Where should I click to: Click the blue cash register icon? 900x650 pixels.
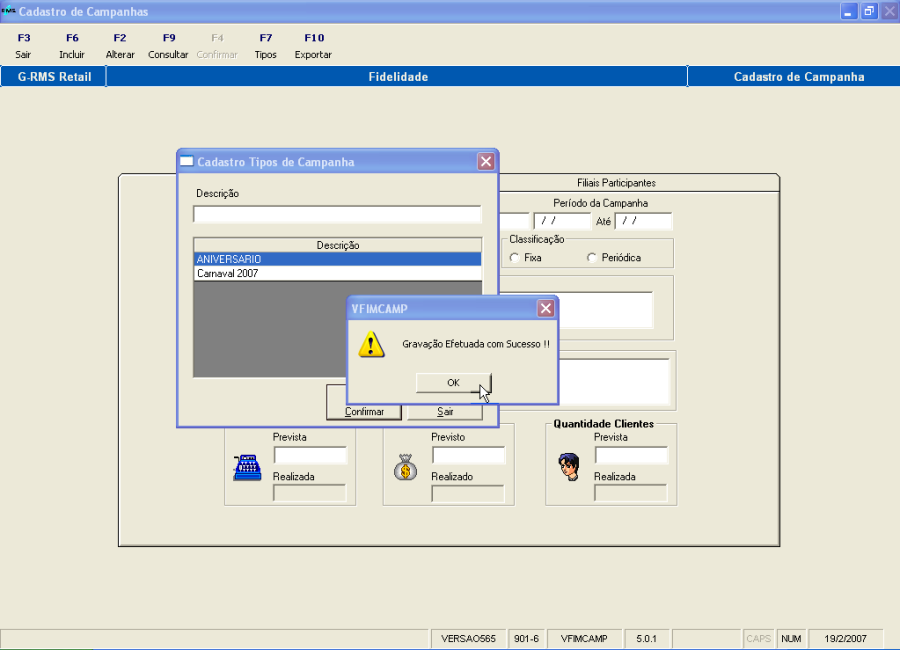pyautogui.click(x=247, y=467)
